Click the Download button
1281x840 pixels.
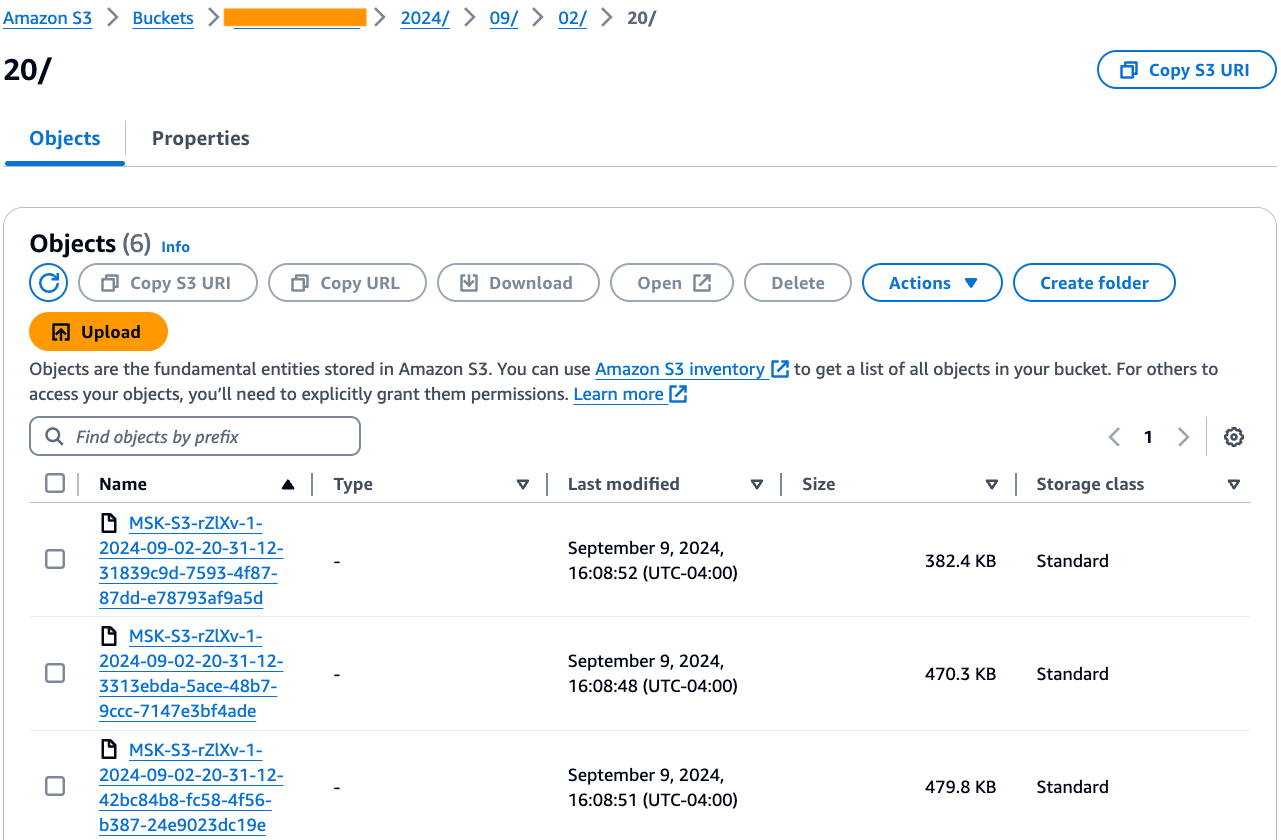coord(518,283)
